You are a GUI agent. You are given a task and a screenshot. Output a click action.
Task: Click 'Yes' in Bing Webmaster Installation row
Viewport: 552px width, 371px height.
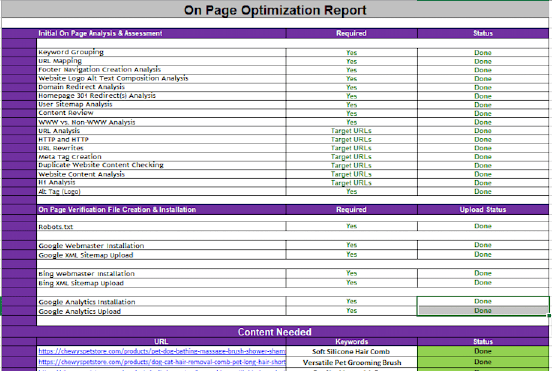[x=351, y=273]
